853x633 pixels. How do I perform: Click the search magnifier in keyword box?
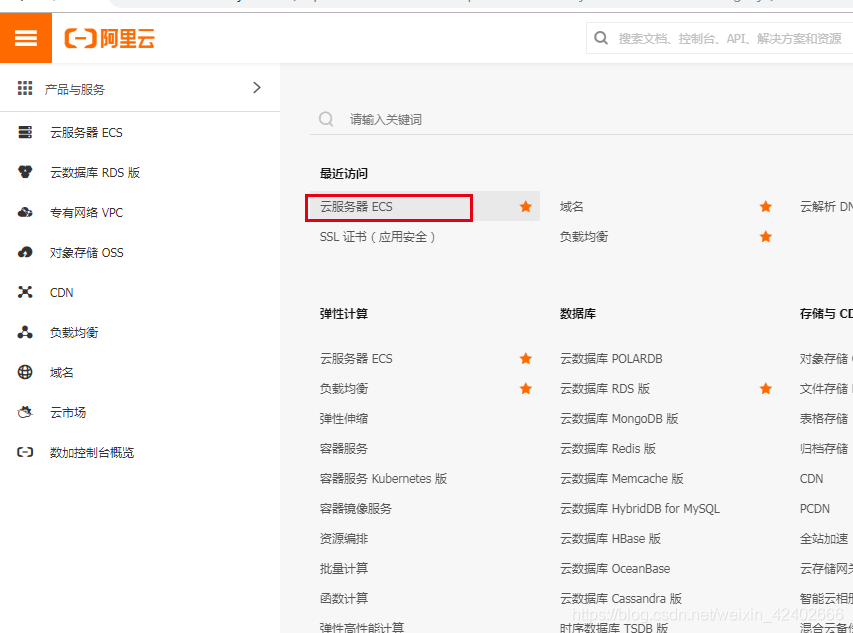pos(325,118)
